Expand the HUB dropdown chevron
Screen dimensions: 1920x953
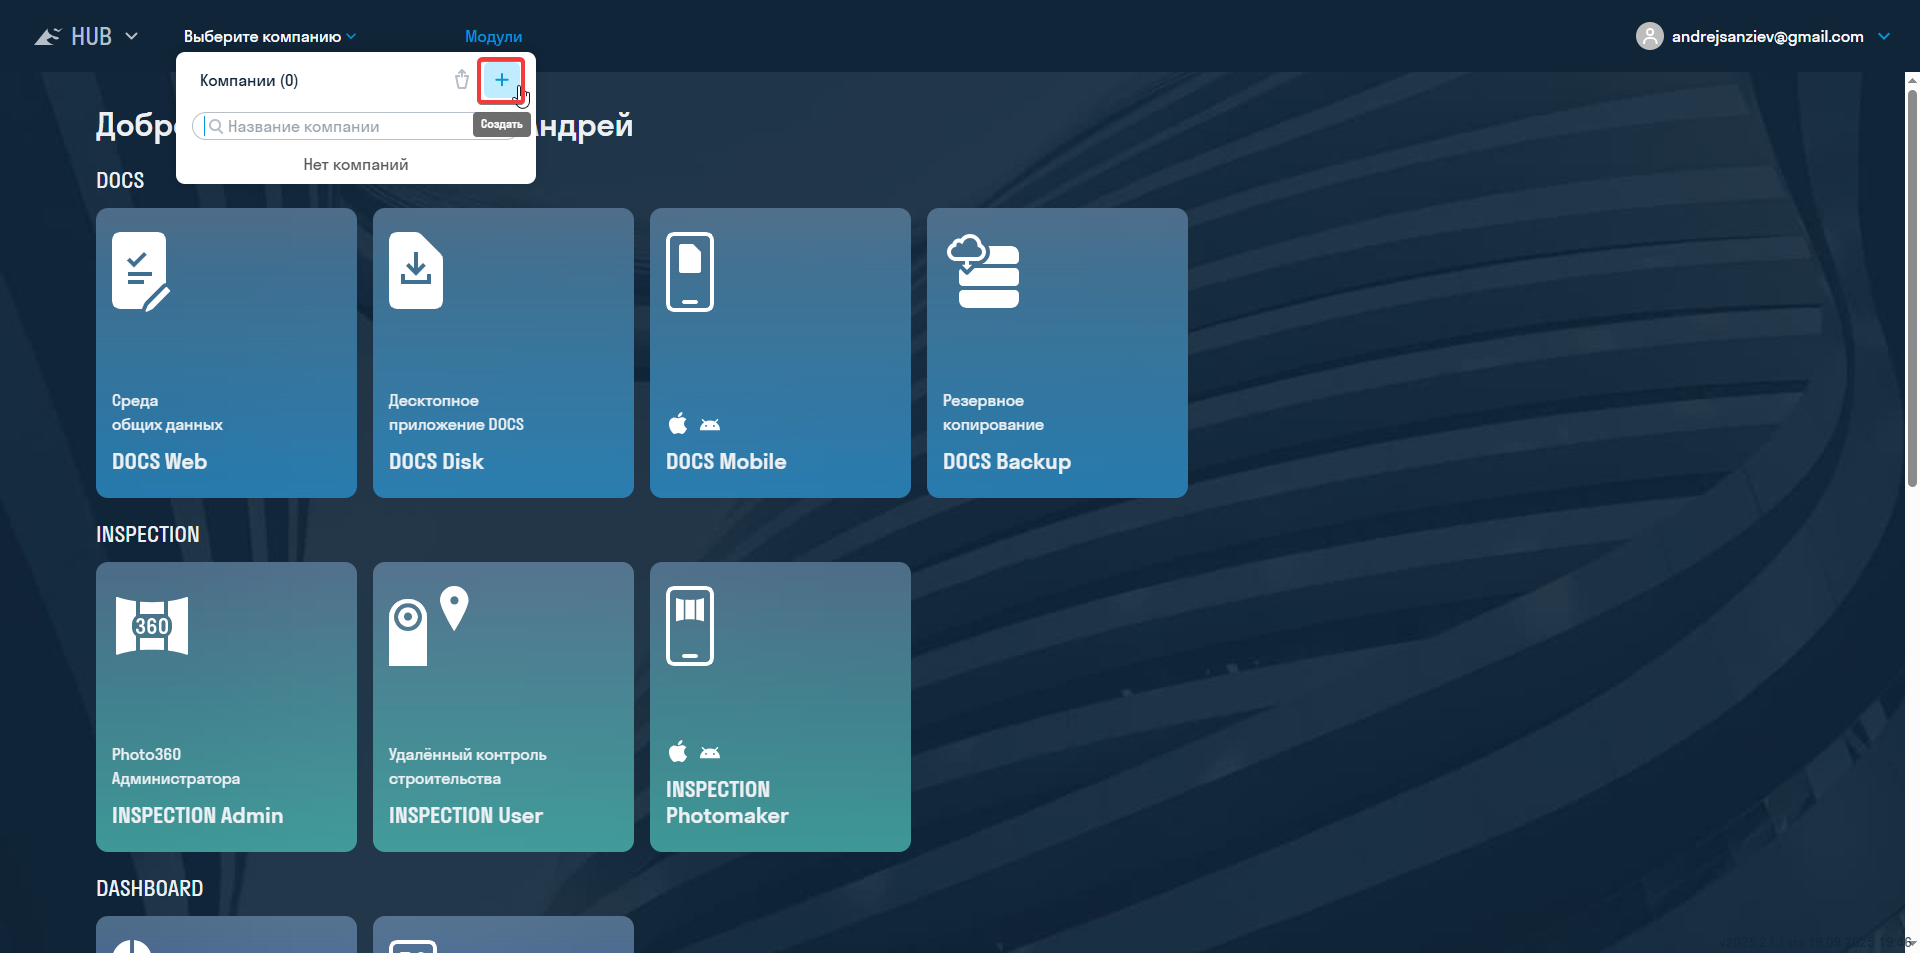(131, 37)
